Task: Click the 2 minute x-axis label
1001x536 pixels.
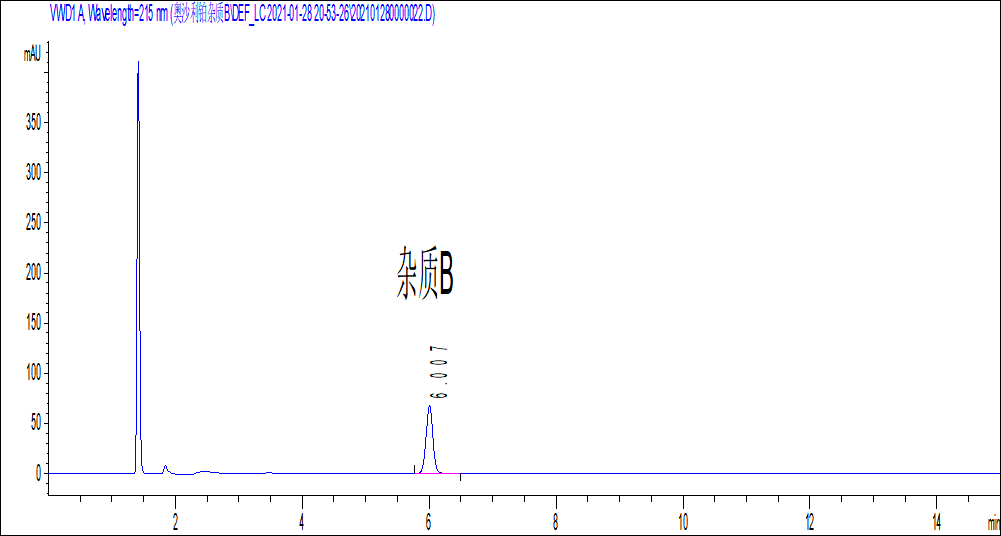Action: coord(176,520)
